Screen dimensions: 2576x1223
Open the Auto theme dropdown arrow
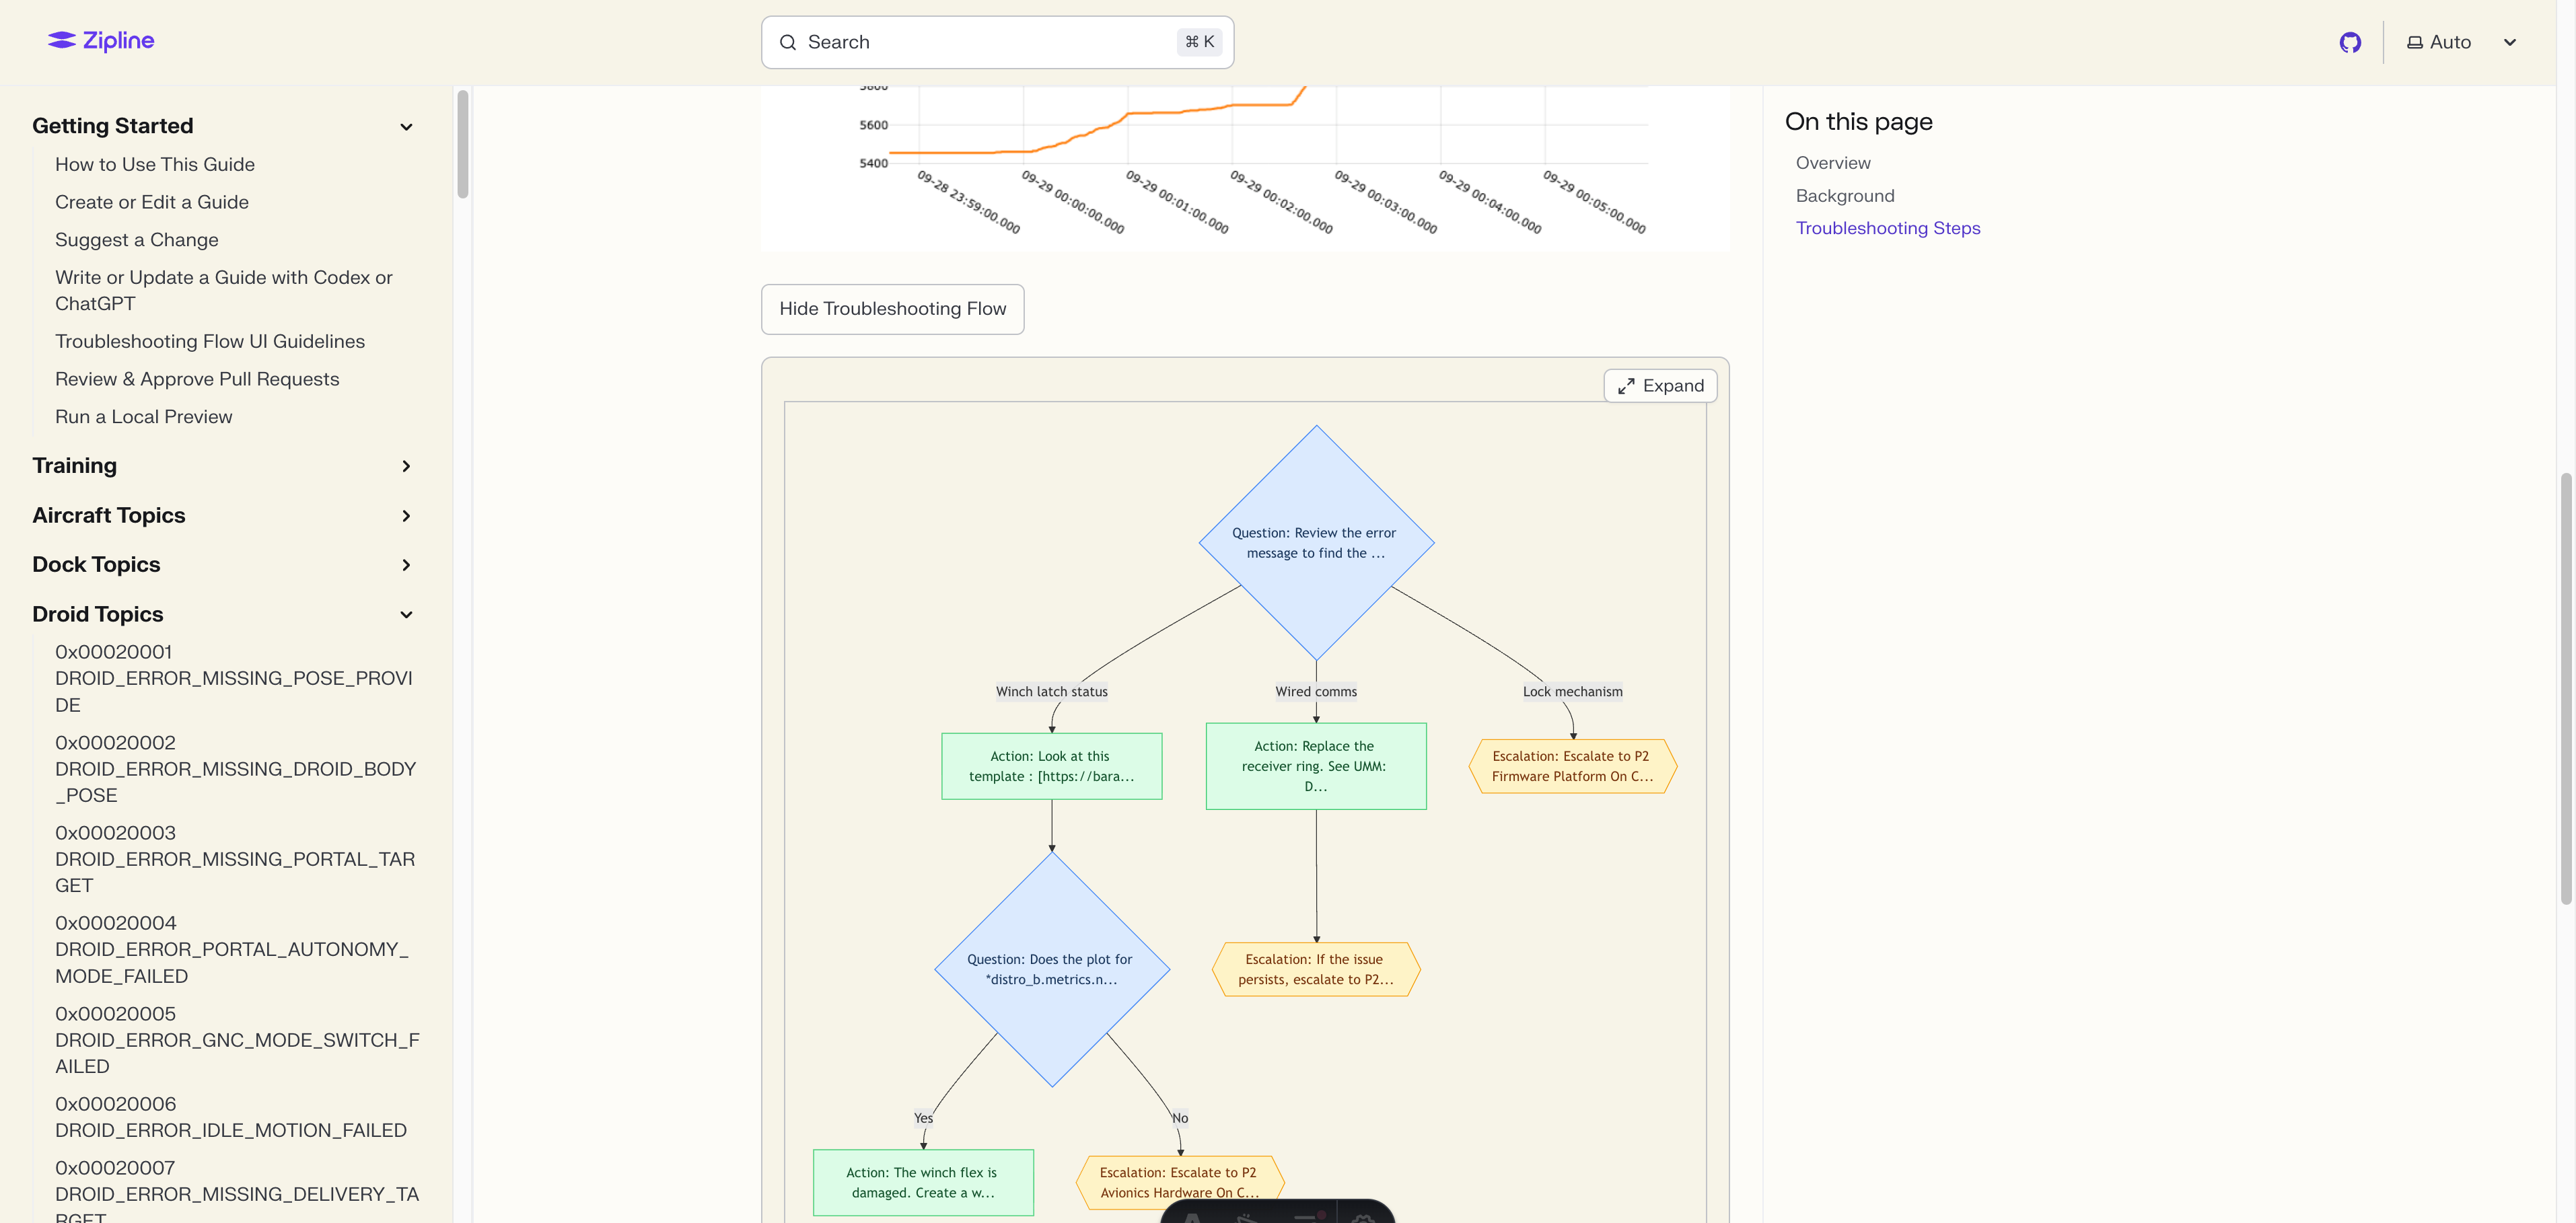tap(2510, 42)
